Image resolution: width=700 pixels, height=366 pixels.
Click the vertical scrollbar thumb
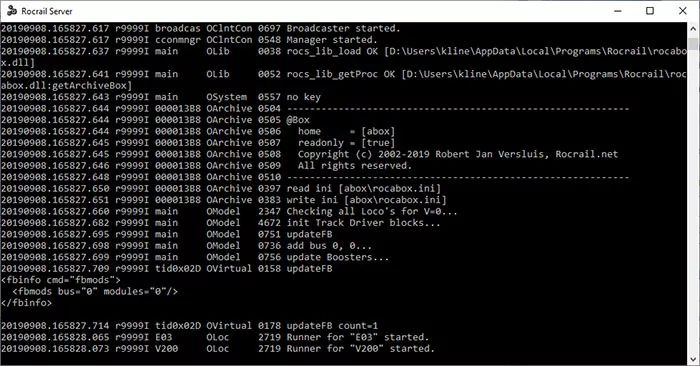point(693,43)
